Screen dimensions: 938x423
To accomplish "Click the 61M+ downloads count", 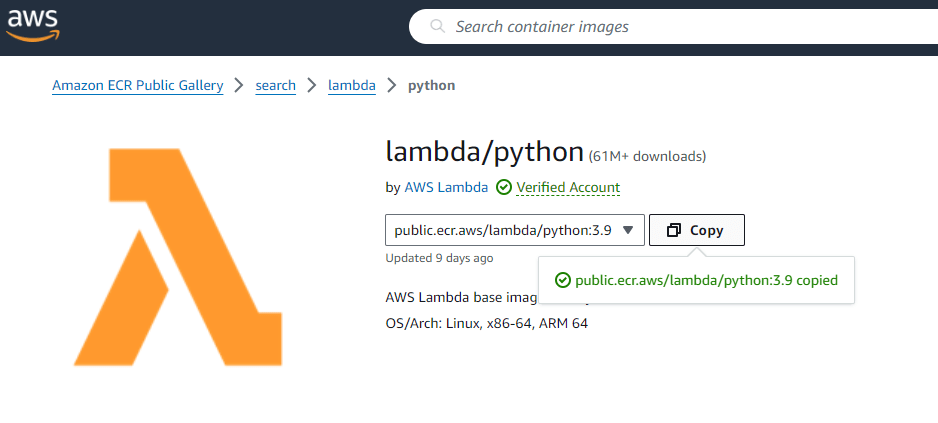I will click(648, 156).
